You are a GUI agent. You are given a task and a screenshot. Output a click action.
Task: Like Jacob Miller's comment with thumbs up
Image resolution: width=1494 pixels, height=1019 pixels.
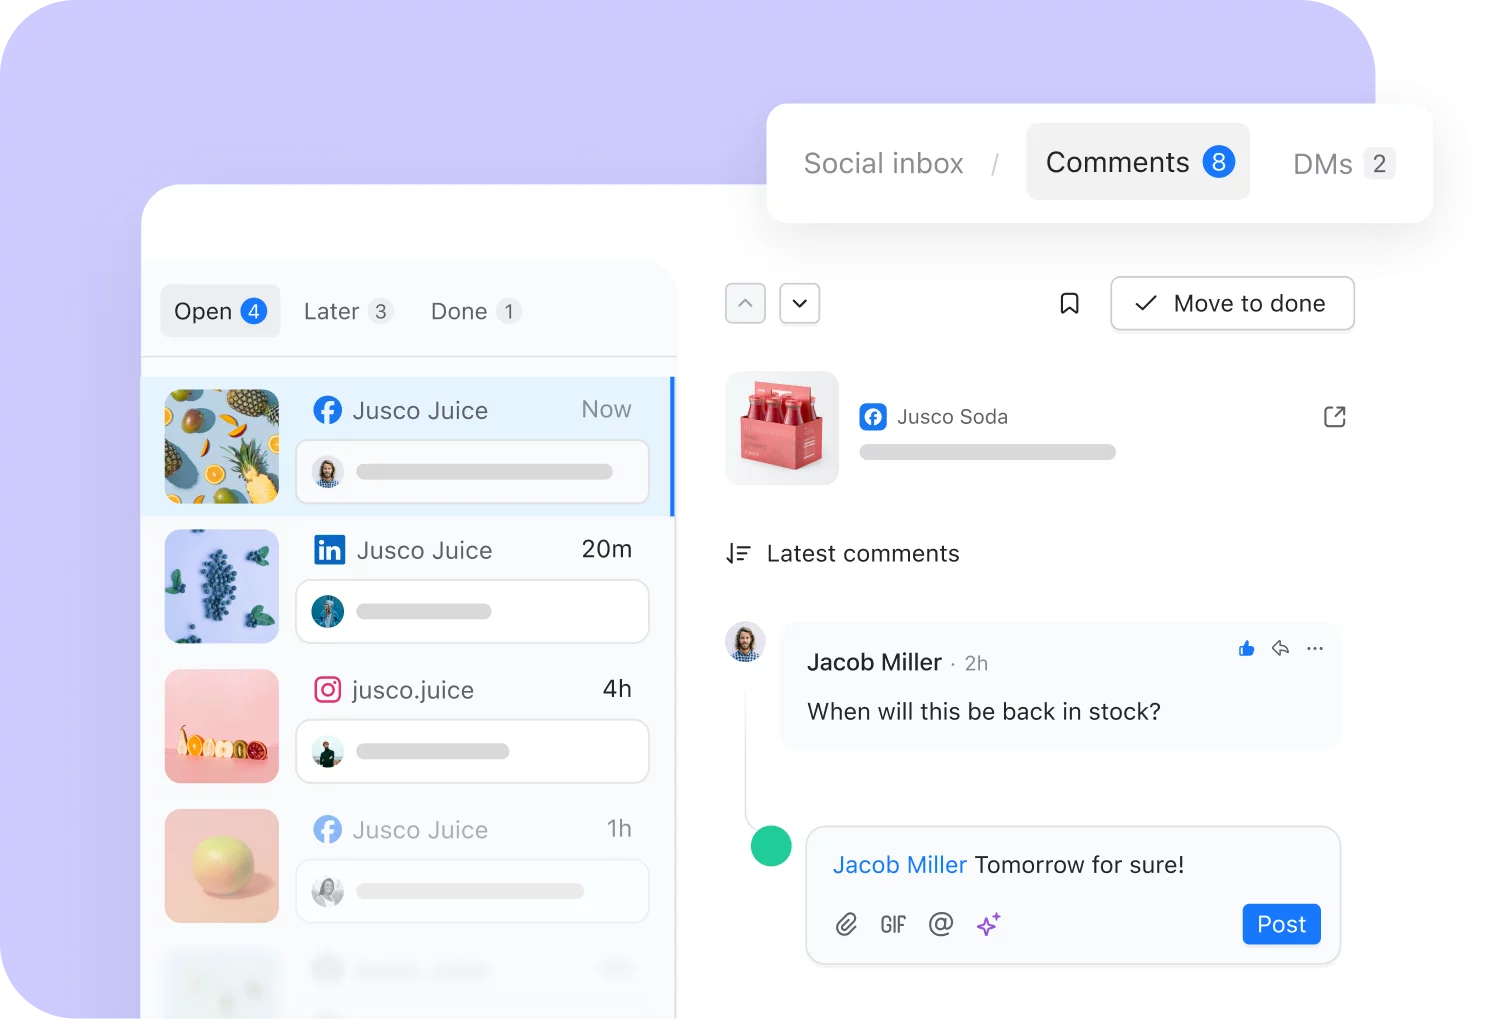pos(1246,649)
